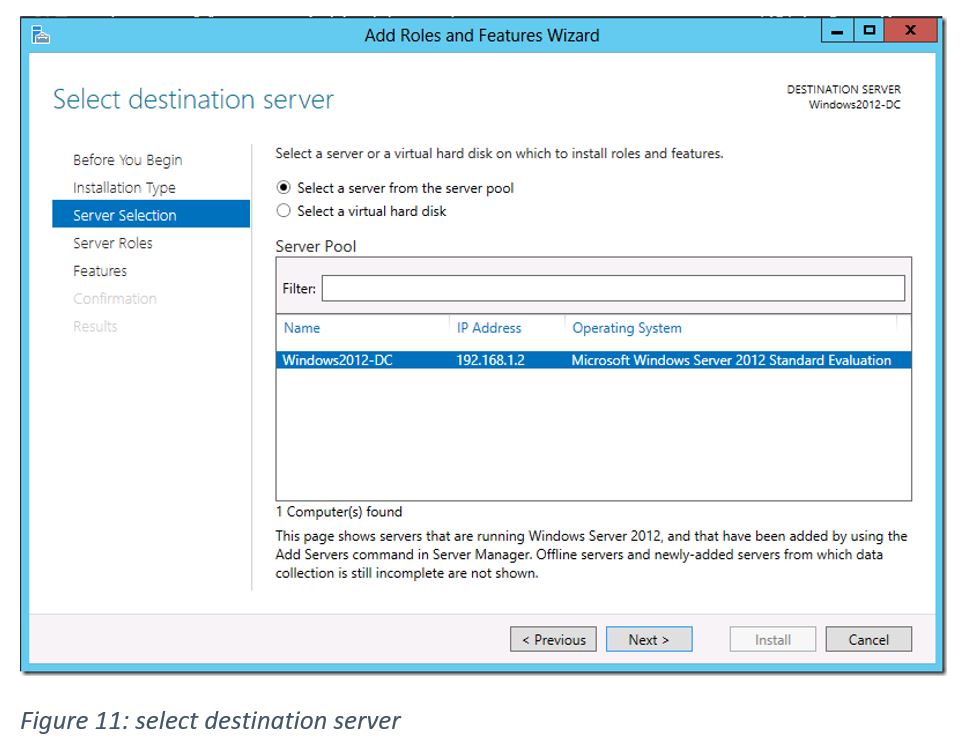Sort server pool by IP Address column
Image resolution: width=970 pixels, height=742 pixels.
coord(489,328)
